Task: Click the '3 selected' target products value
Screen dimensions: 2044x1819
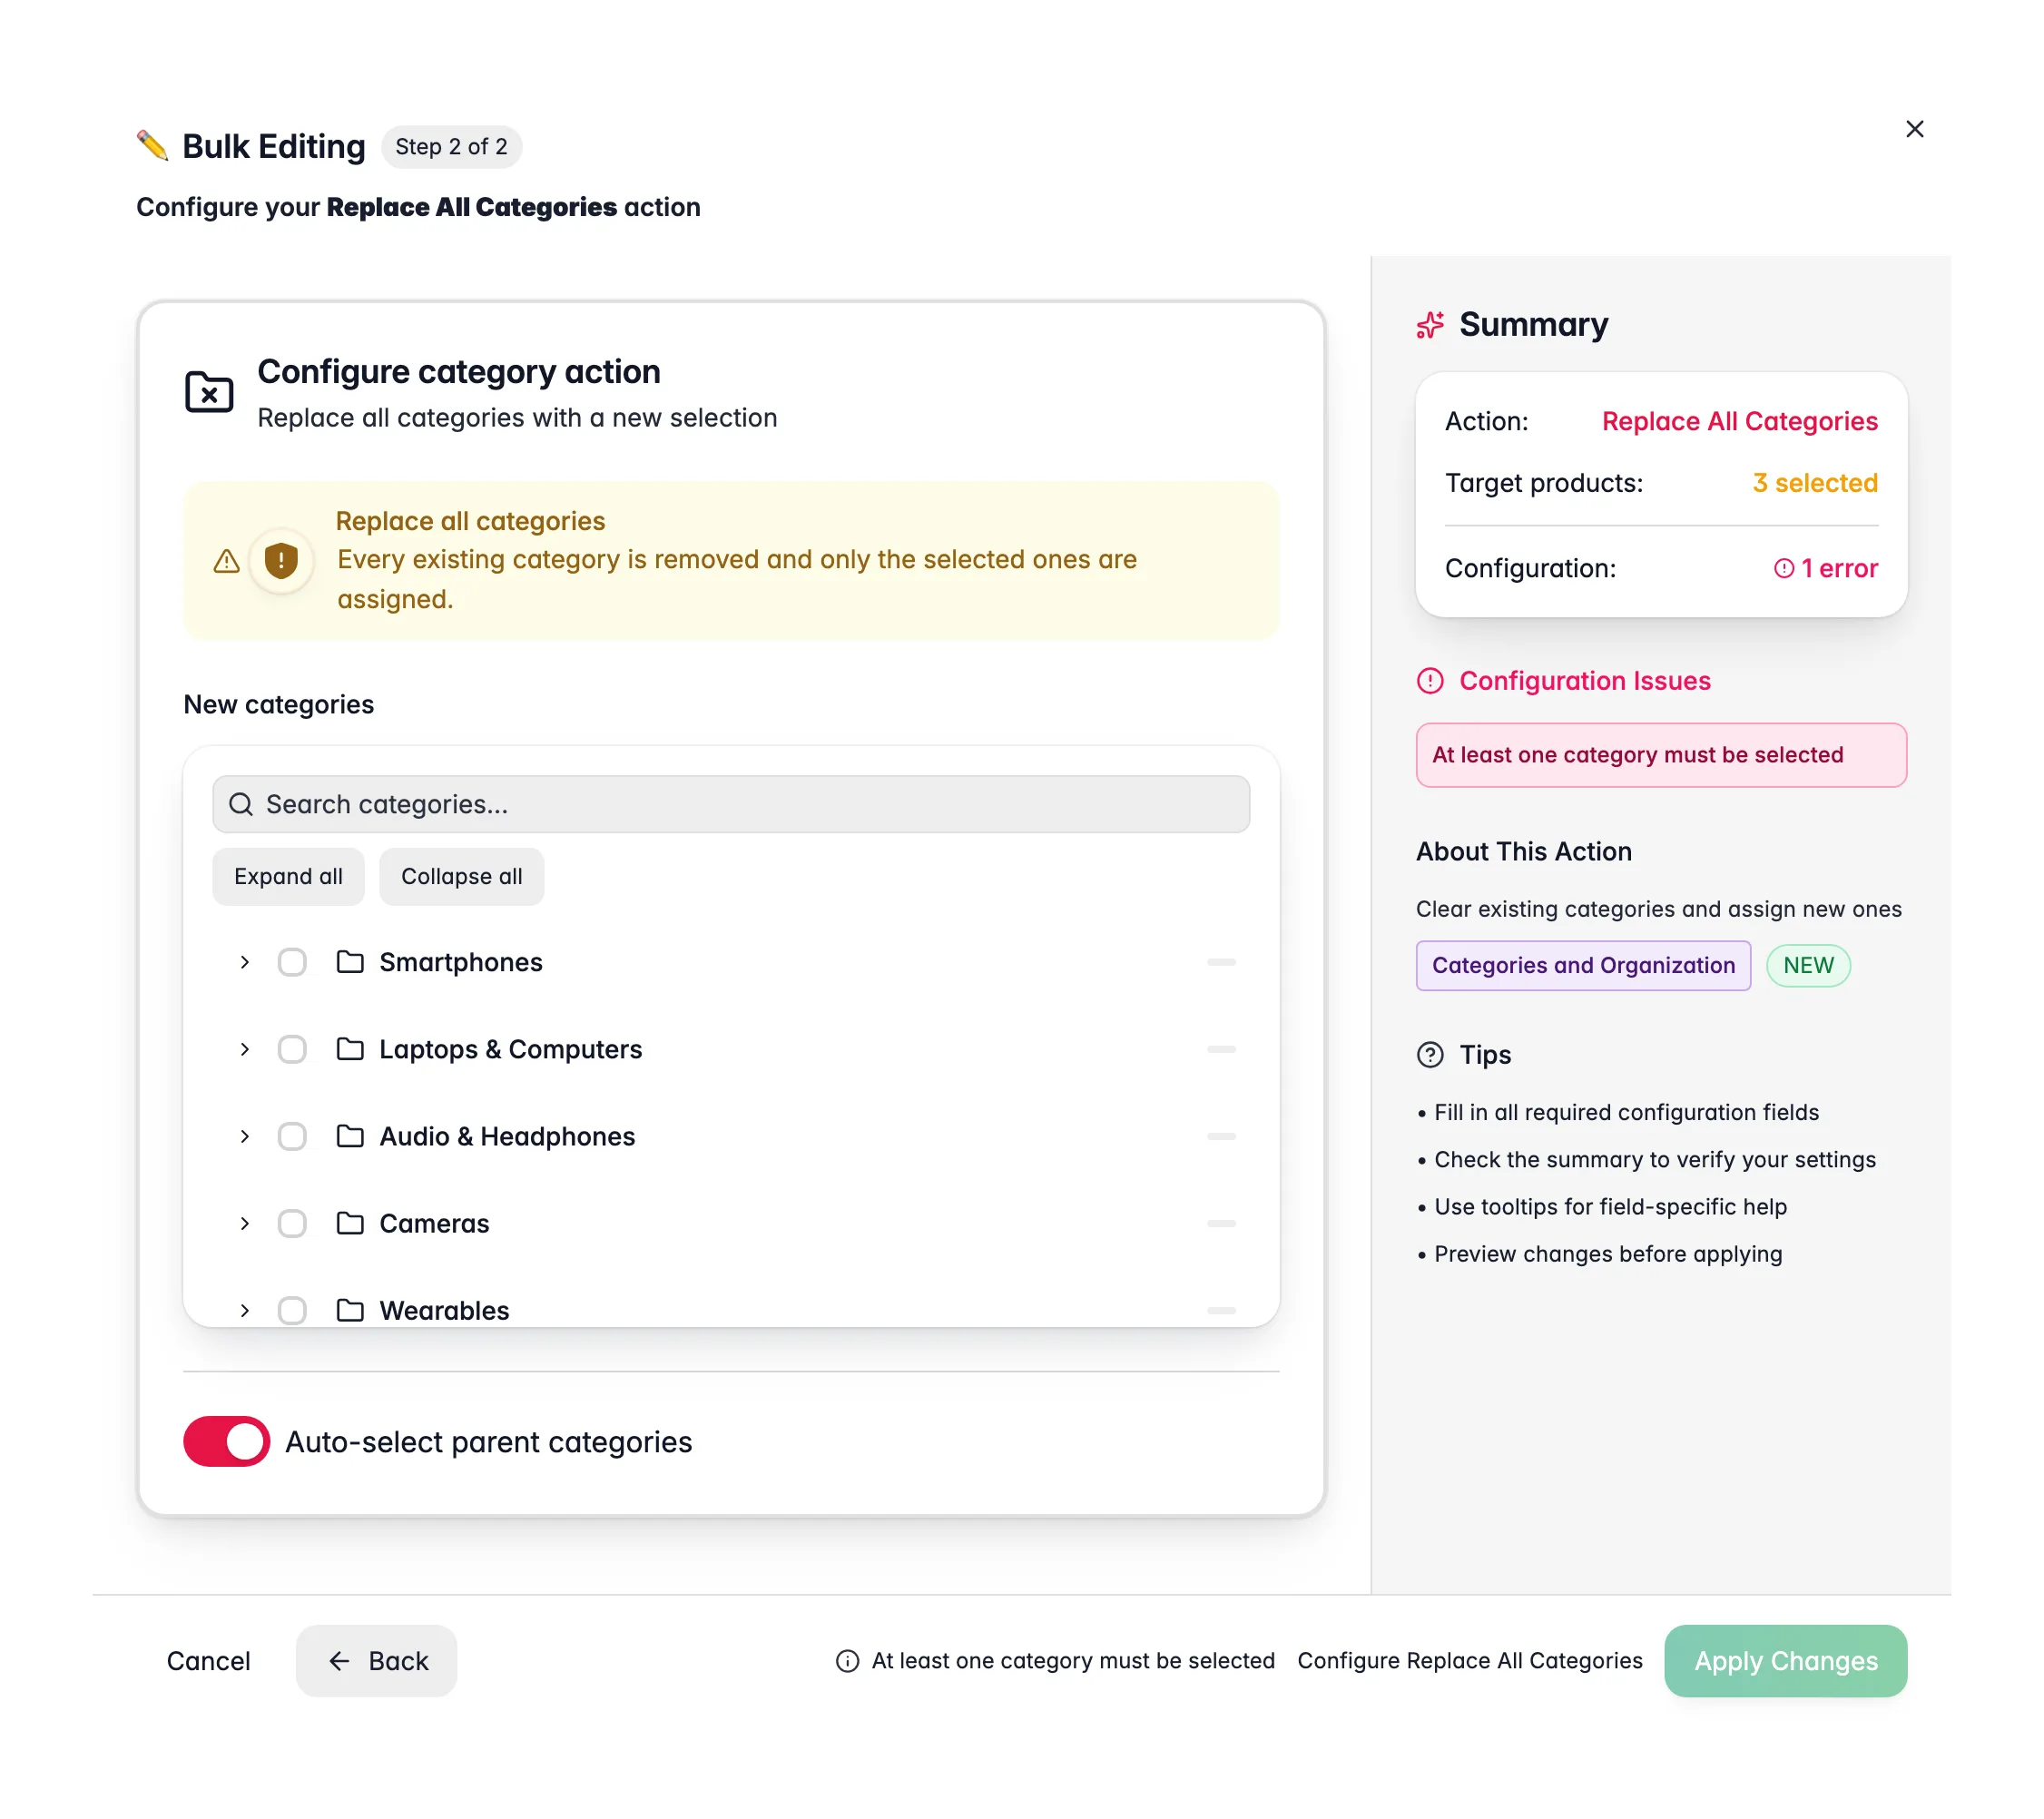Action: tap(1815, 483)
